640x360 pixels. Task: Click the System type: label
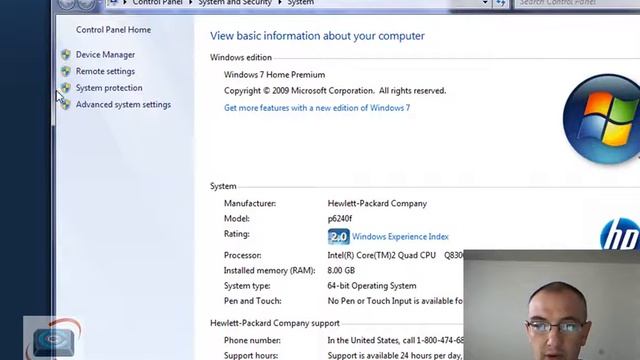[247, 286]
